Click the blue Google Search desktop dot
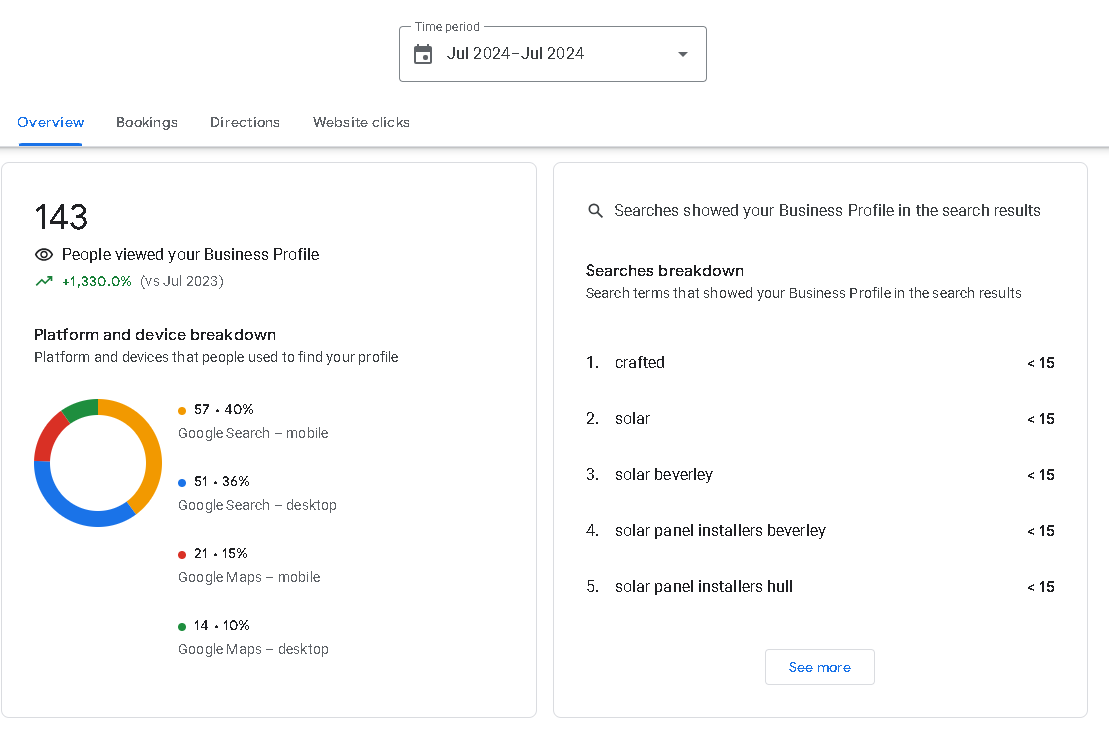Image resolution: width=1109 pixels, height=739 pixels. 182,482
